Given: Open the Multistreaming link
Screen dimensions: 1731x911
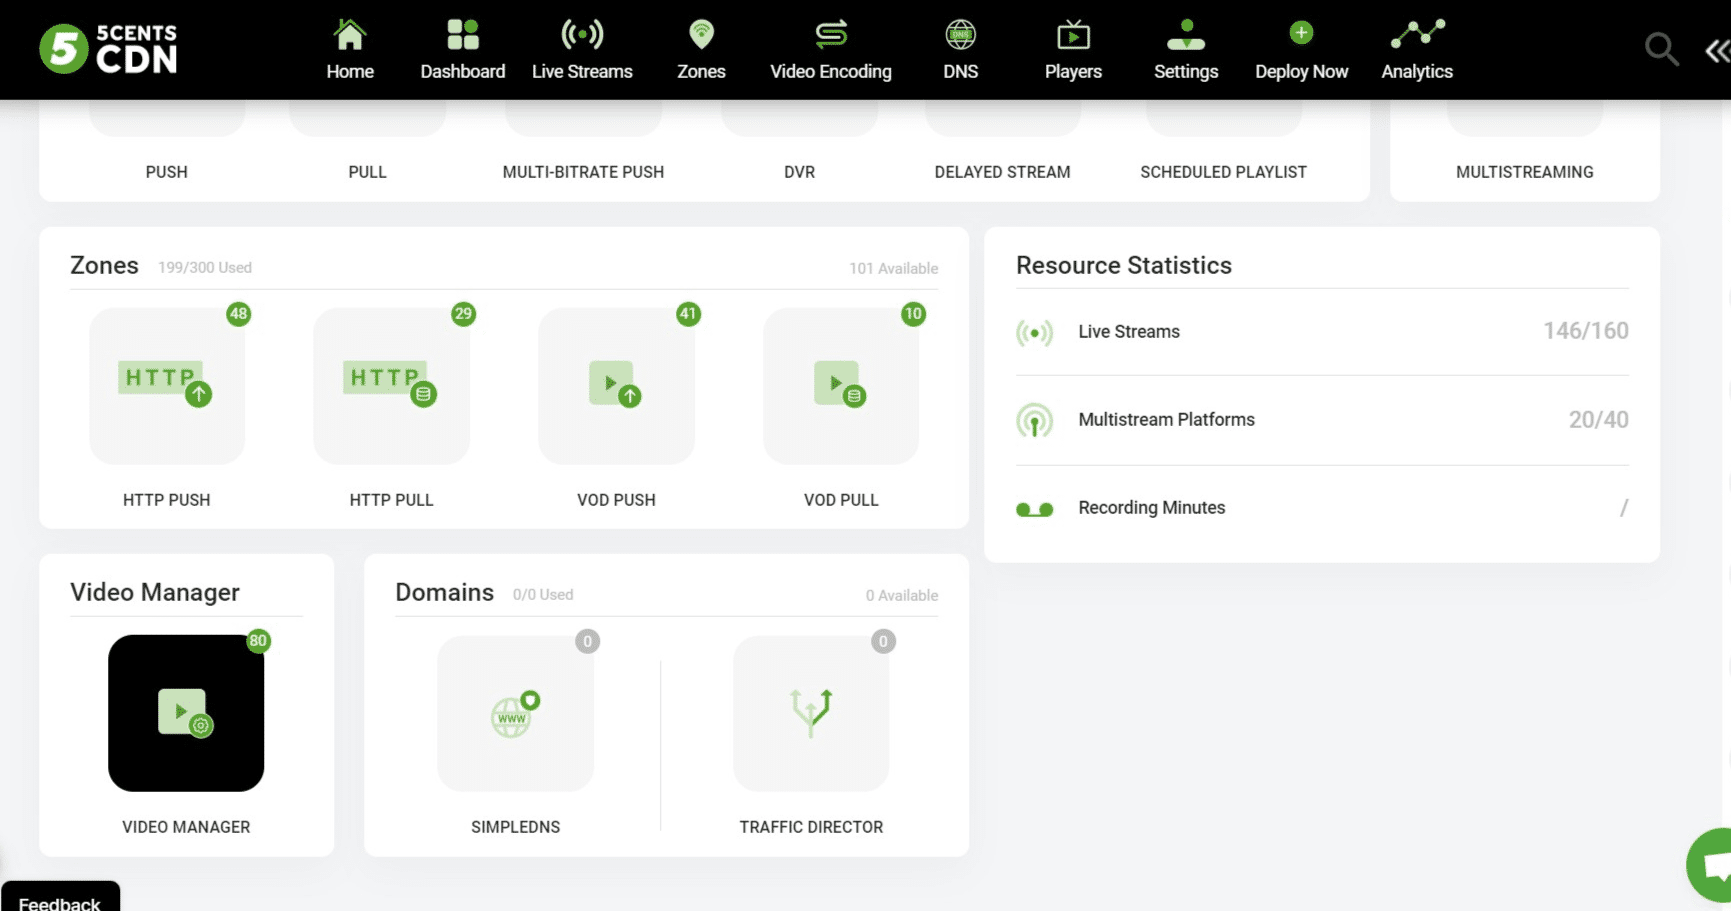Looking at the screenshot, I should [x=1524, y=172].
